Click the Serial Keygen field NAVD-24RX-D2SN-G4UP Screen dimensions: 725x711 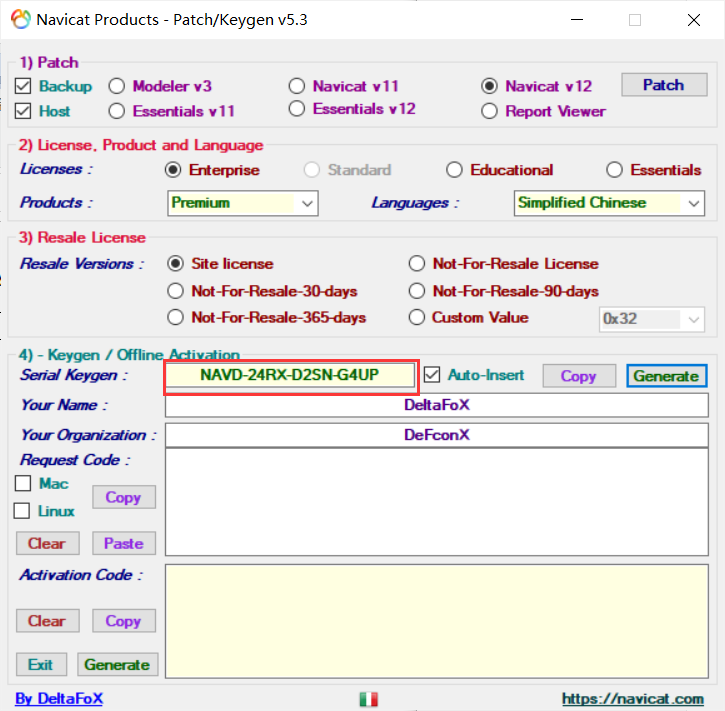[x=290, y=375]
